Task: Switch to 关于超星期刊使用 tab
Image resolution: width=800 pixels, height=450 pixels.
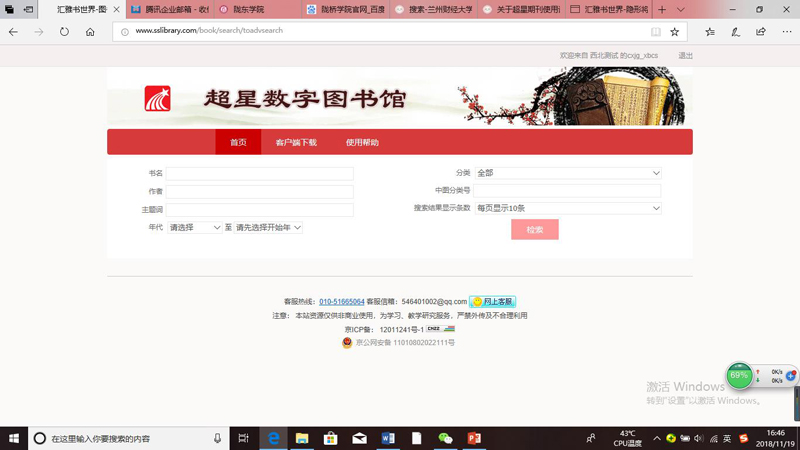Action: point(521,10)
